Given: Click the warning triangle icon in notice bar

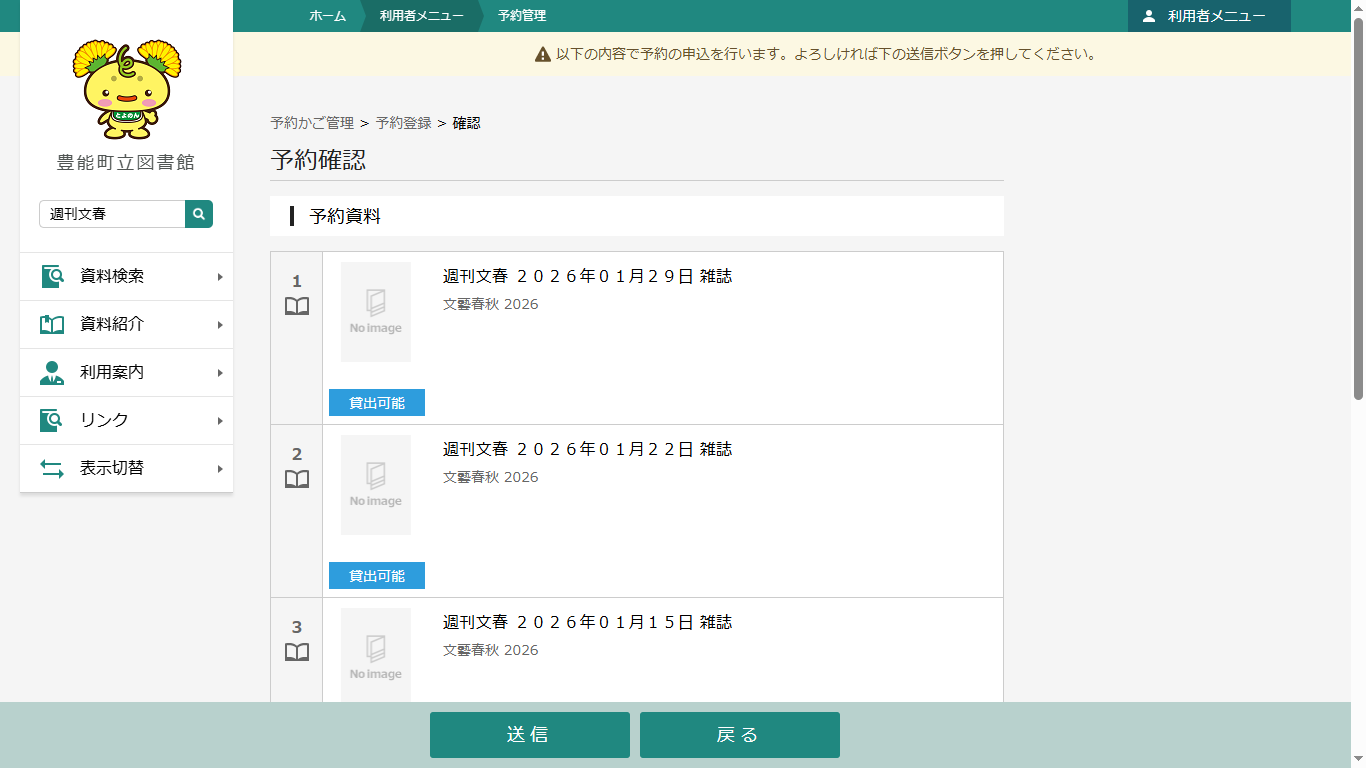Looking at the screenshot, I should coord(543,54).
